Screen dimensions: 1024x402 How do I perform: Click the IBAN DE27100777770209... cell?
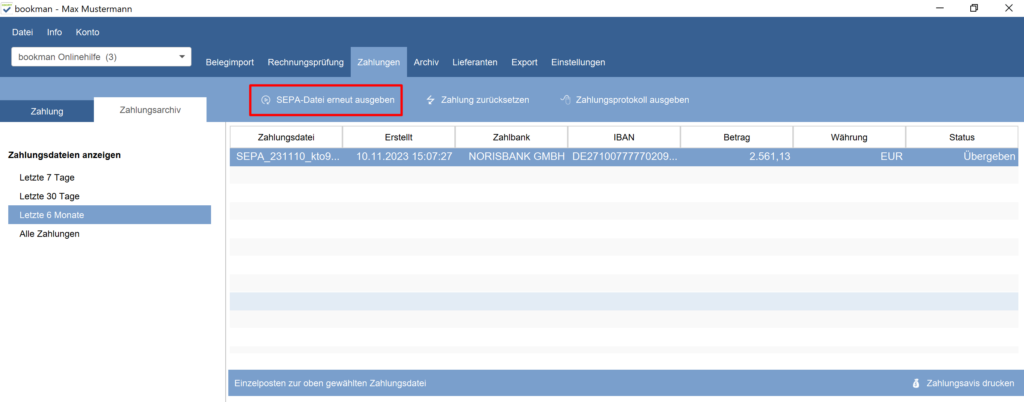coord(624,157)
